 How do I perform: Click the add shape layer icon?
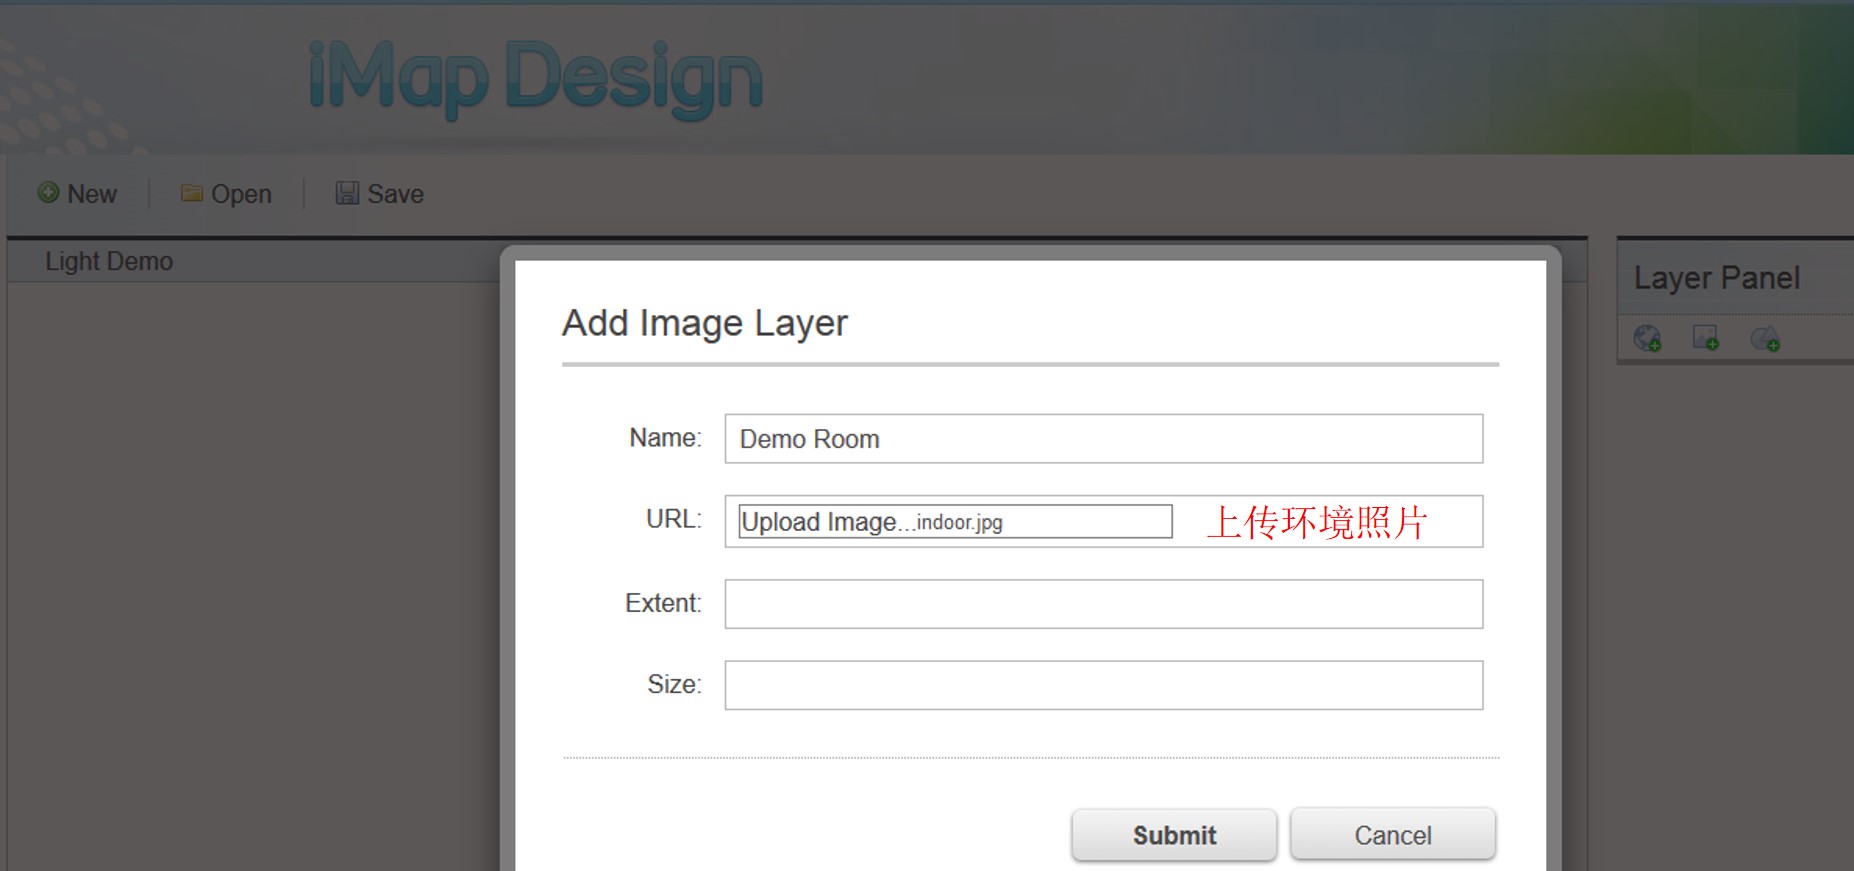[x=1765, y=338]
